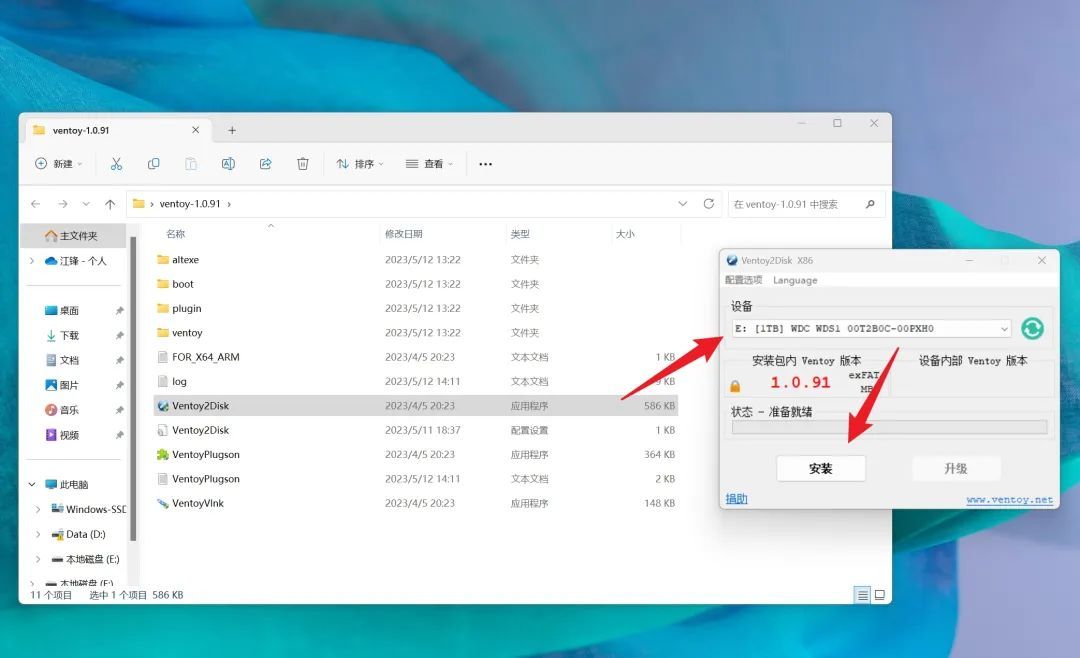Open the 捐助 donate link
This screenshot has height=658, width=1080.
[736, 499]
